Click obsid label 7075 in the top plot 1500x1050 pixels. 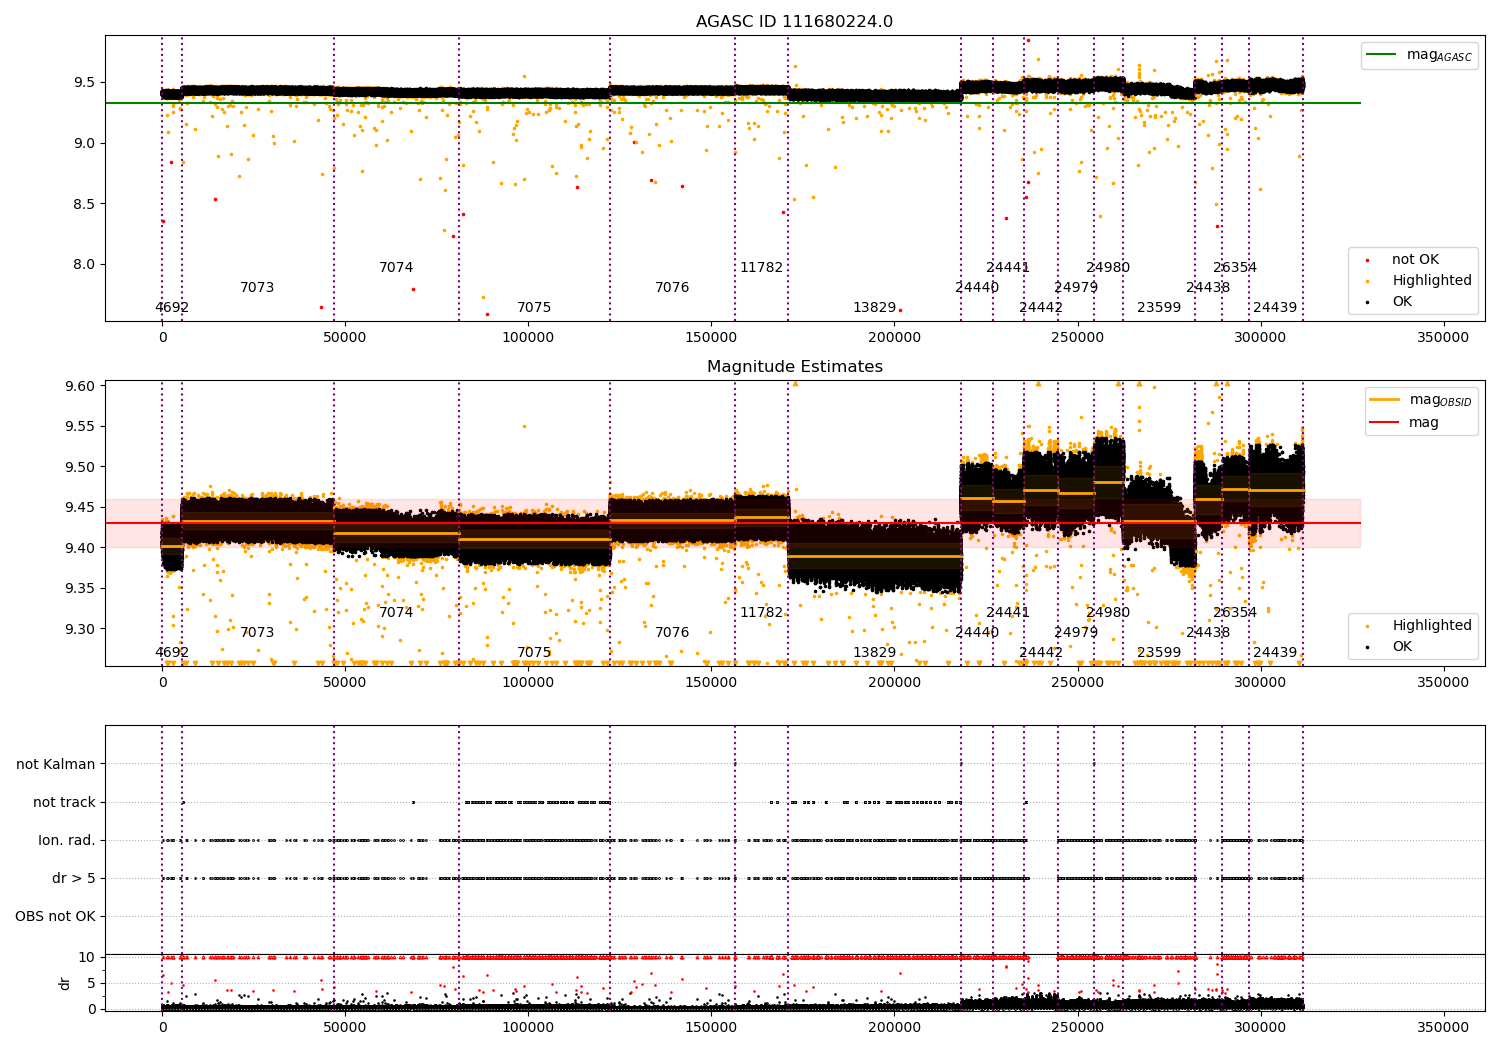[534, 308]
